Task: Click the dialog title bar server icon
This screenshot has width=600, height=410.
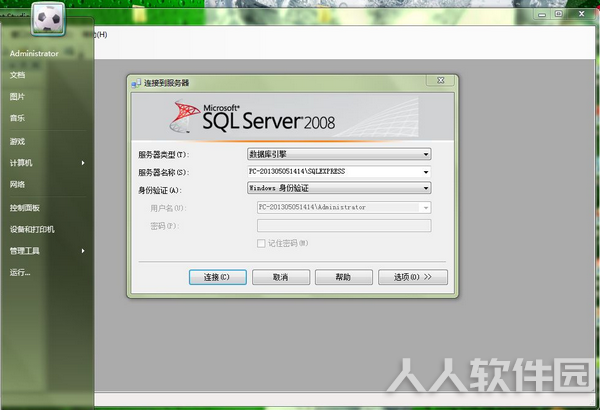Action: (136, 83)
